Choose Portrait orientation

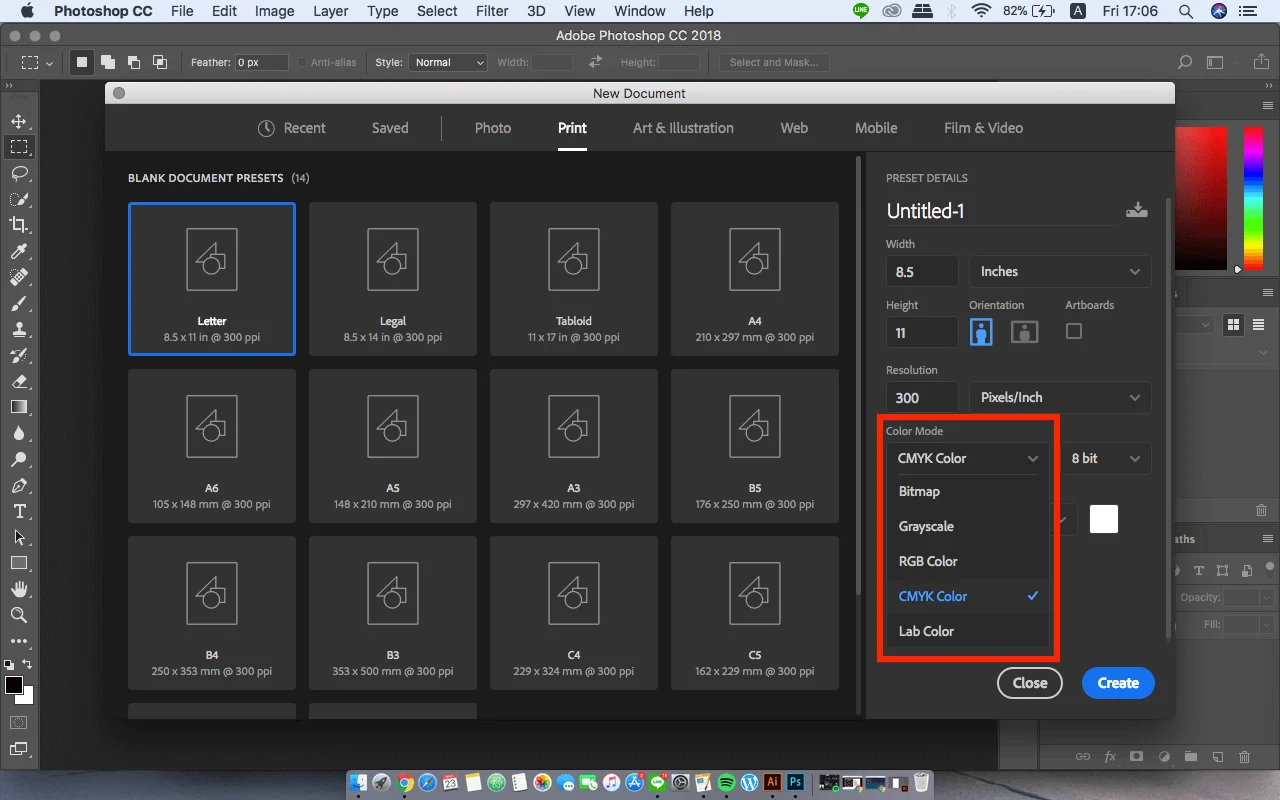[981, 332]
